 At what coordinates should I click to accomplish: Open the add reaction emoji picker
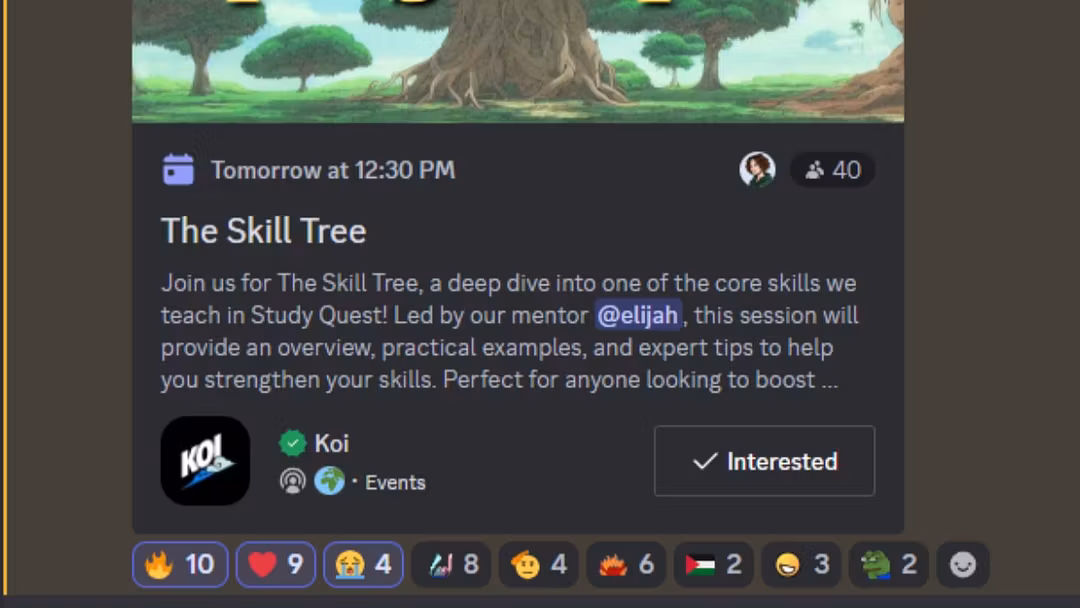point(963,565)
